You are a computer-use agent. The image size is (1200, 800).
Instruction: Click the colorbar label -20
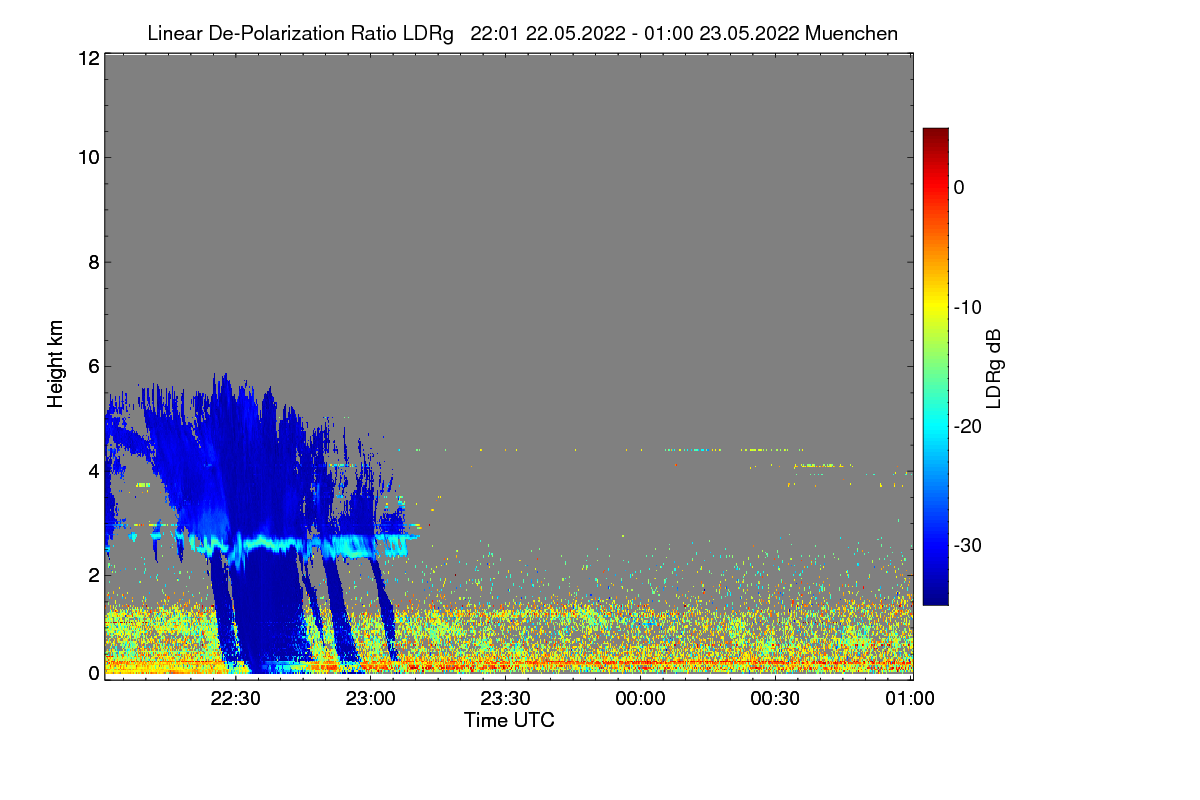point(968,426)
